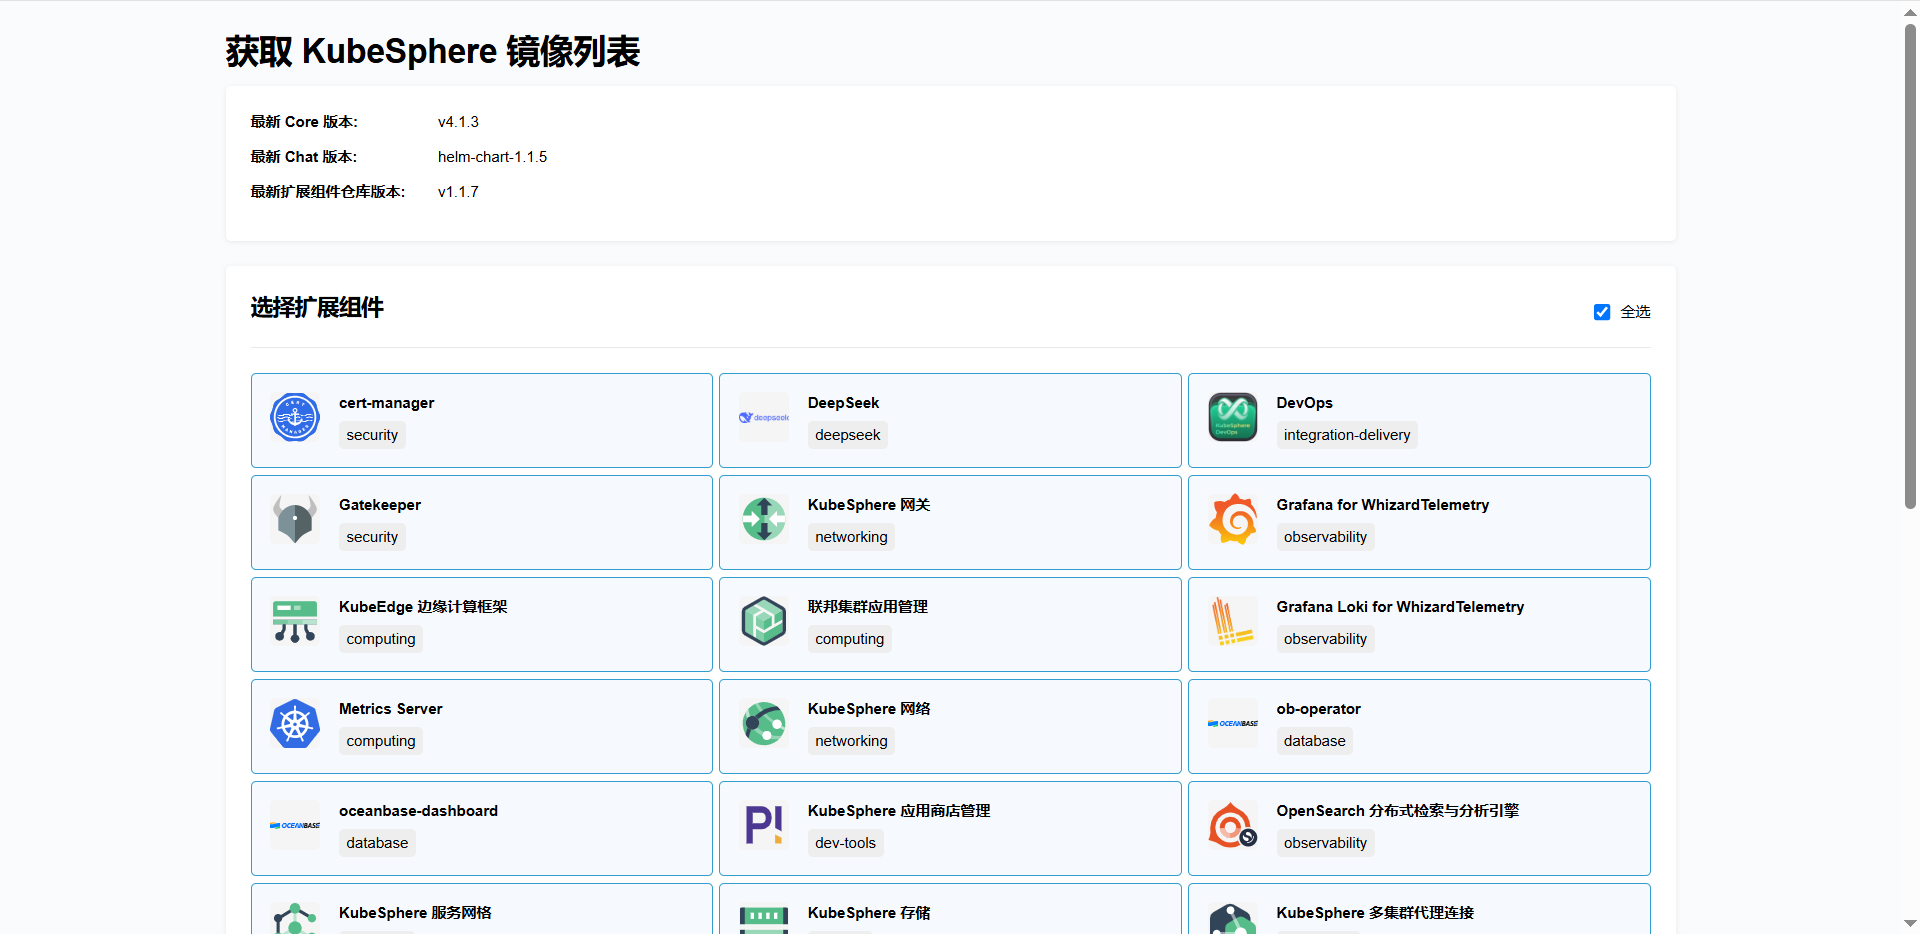1920x934 pixels.
Task: Click the KubeSphere 应用商店管理 icon
Action: pyautogui.click(x=764, y=826)
